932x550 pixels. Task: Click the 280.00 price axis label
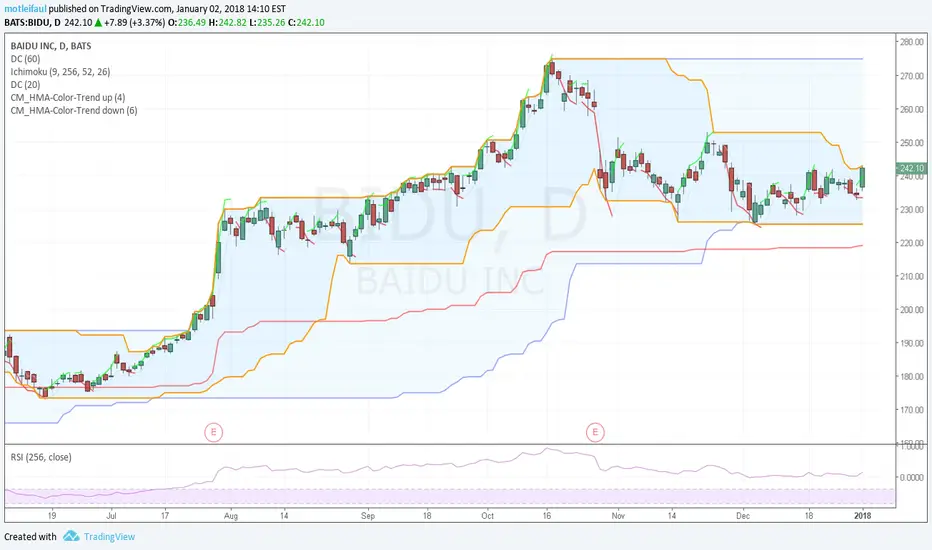point(912,42)
